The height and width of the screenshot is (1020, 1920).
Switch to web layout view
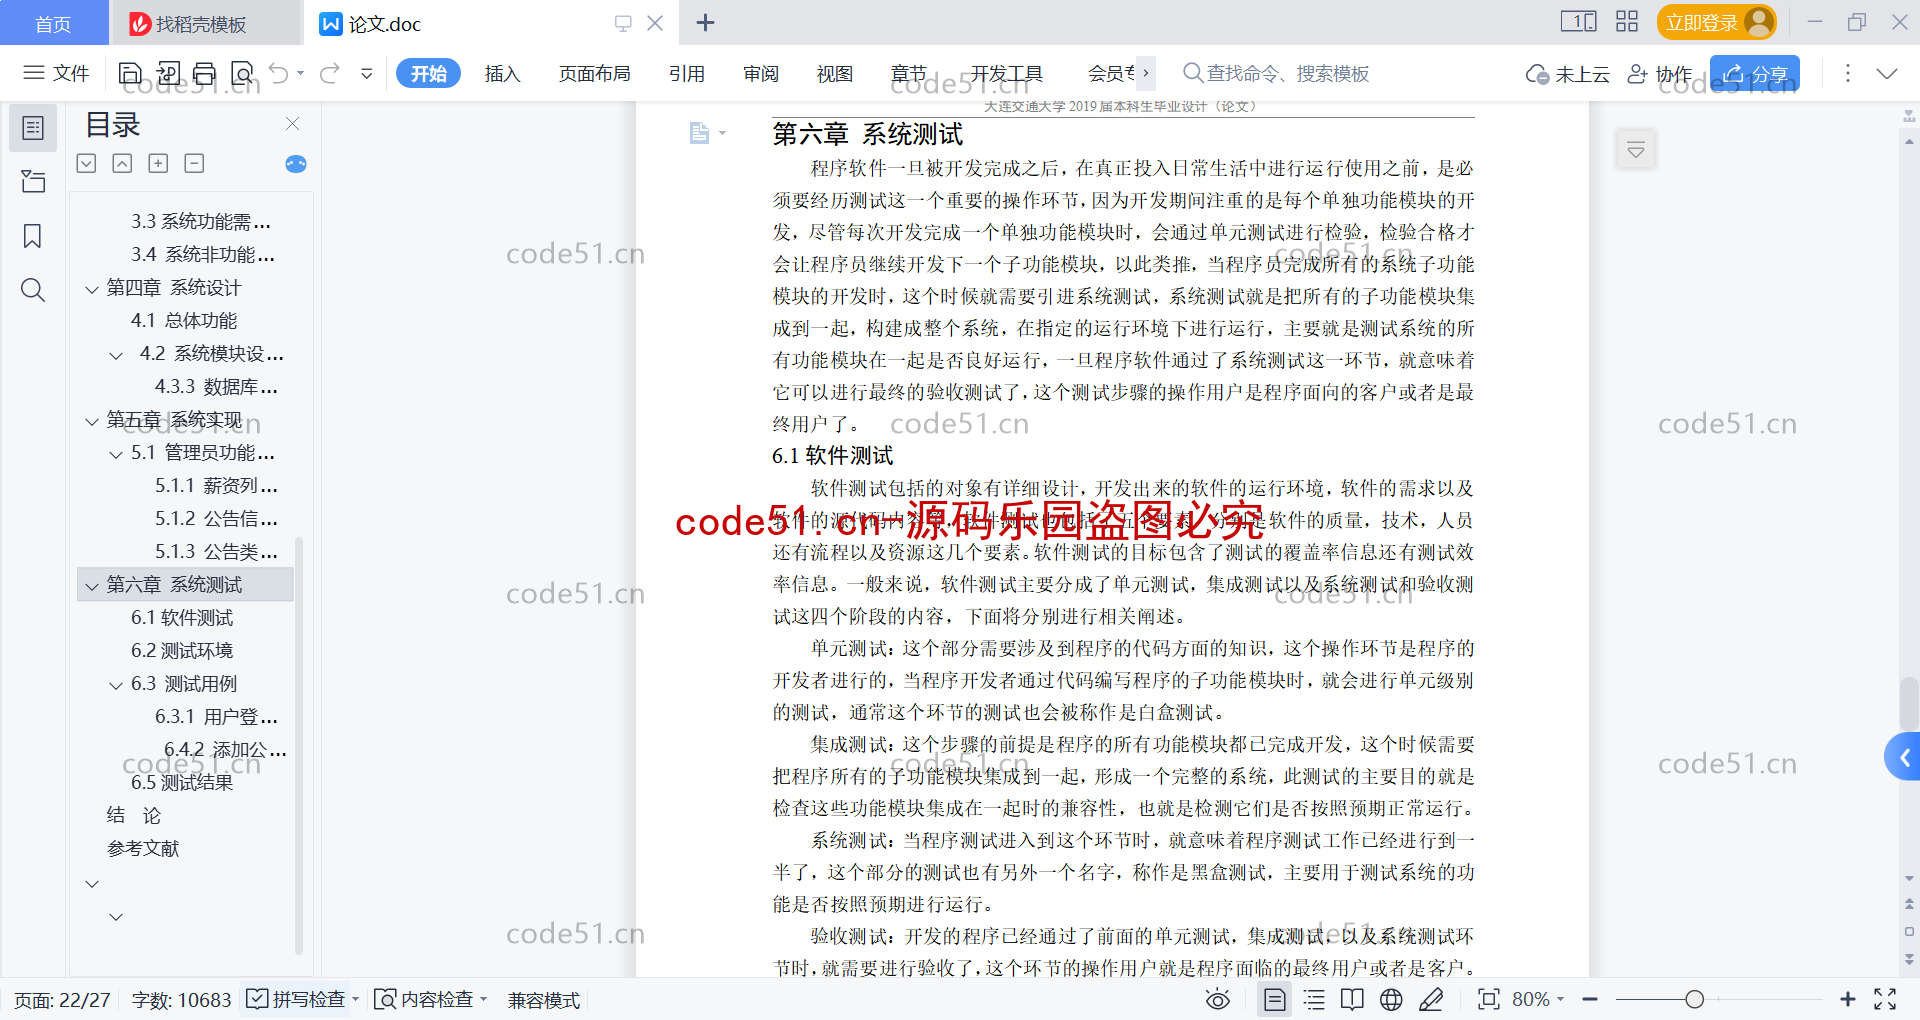1391,1000
